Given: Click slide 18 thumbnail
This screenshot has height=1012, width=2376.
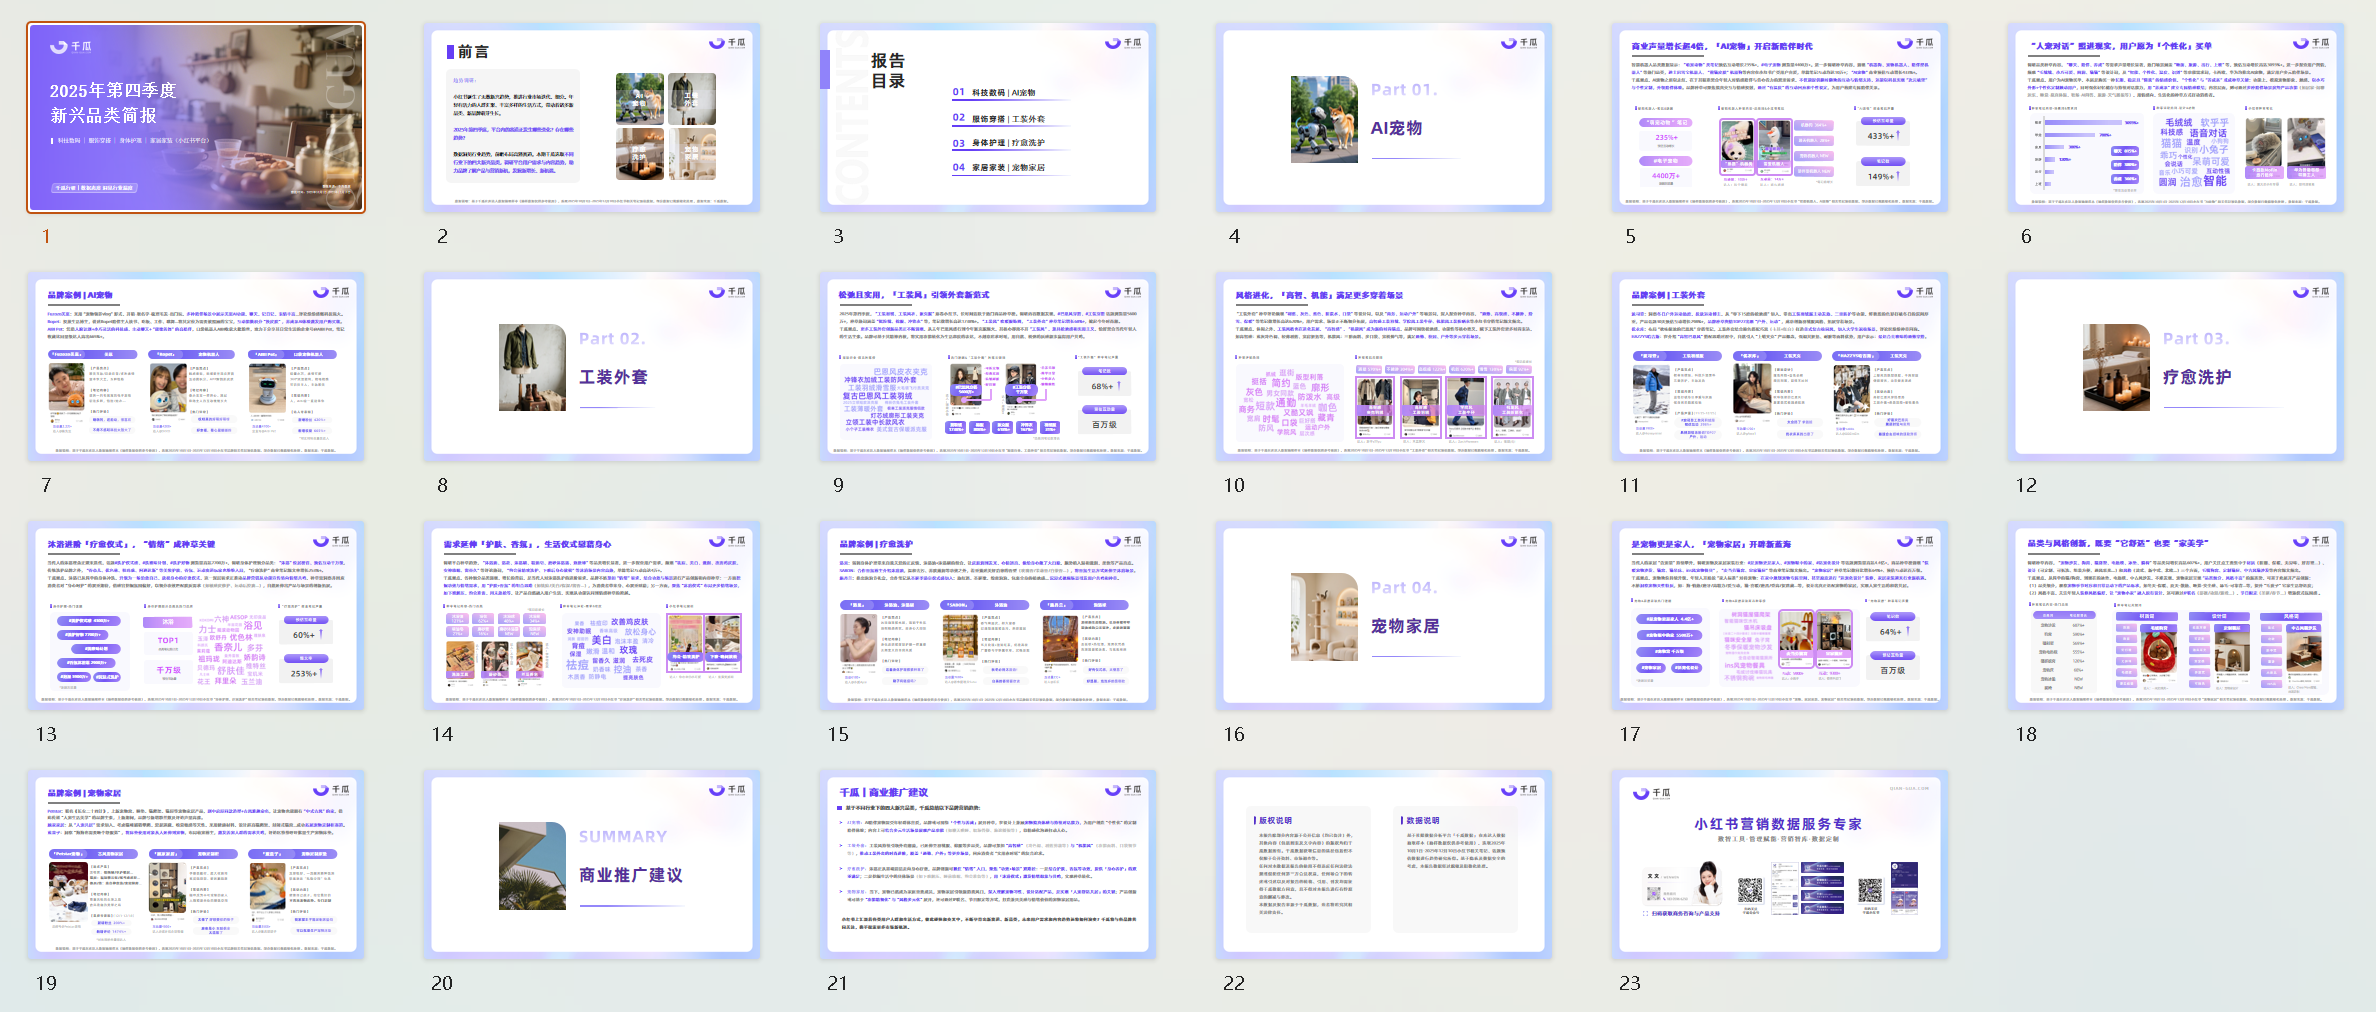Looking at the screenshot, I should coord(2175,616).
